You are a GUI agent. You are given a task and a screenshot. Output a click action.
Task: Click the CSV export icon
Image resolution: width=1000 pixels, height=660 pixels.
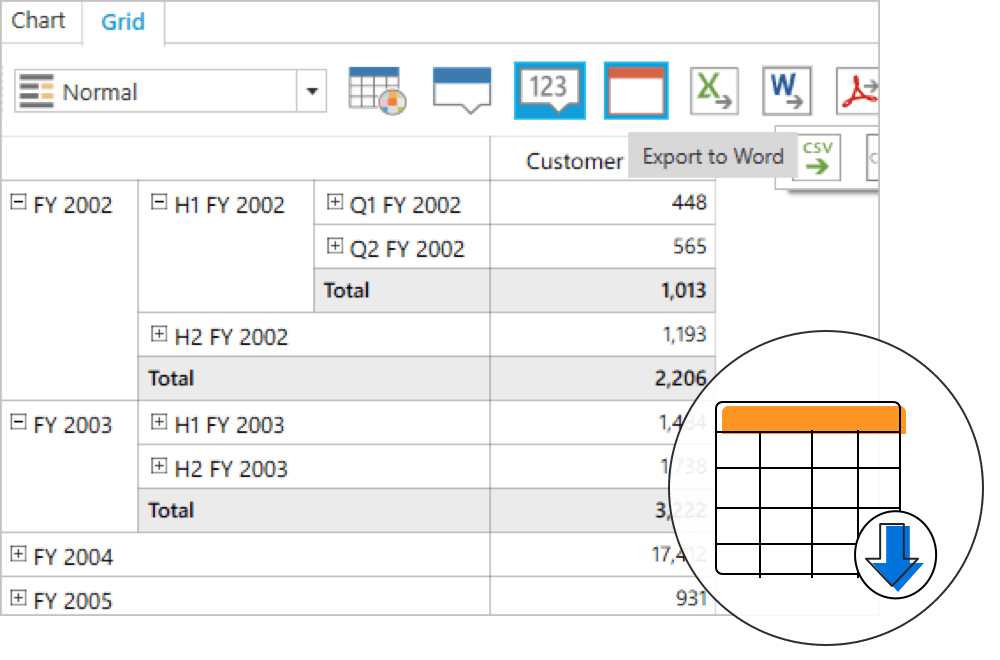coord(818,157)
